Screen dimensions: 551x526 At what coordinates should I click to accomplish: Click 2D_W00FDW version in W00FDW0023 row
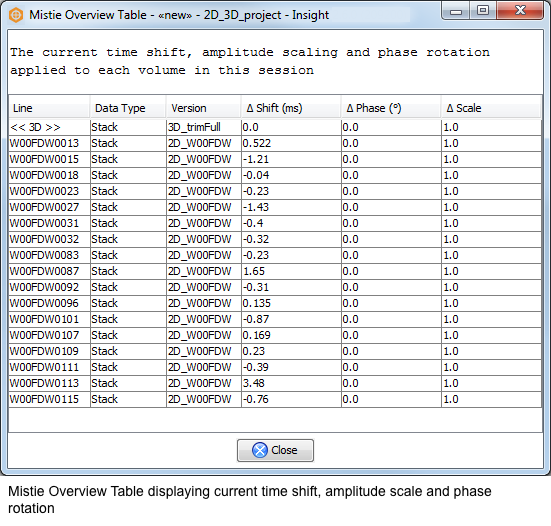[204, 191]
